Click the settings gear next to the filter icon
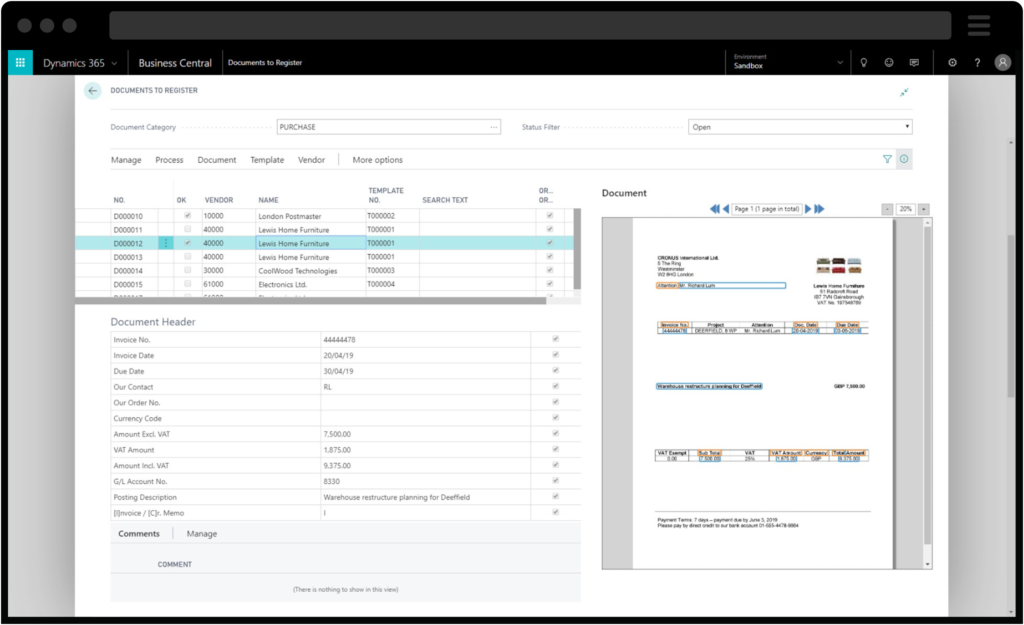 coord(905,159)
